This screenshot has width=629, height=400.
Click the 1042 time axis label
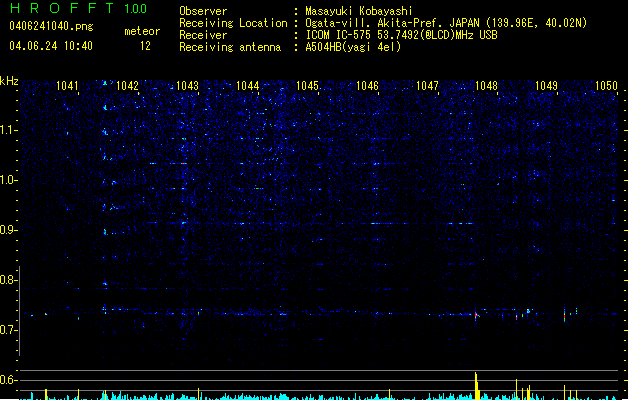127,85
